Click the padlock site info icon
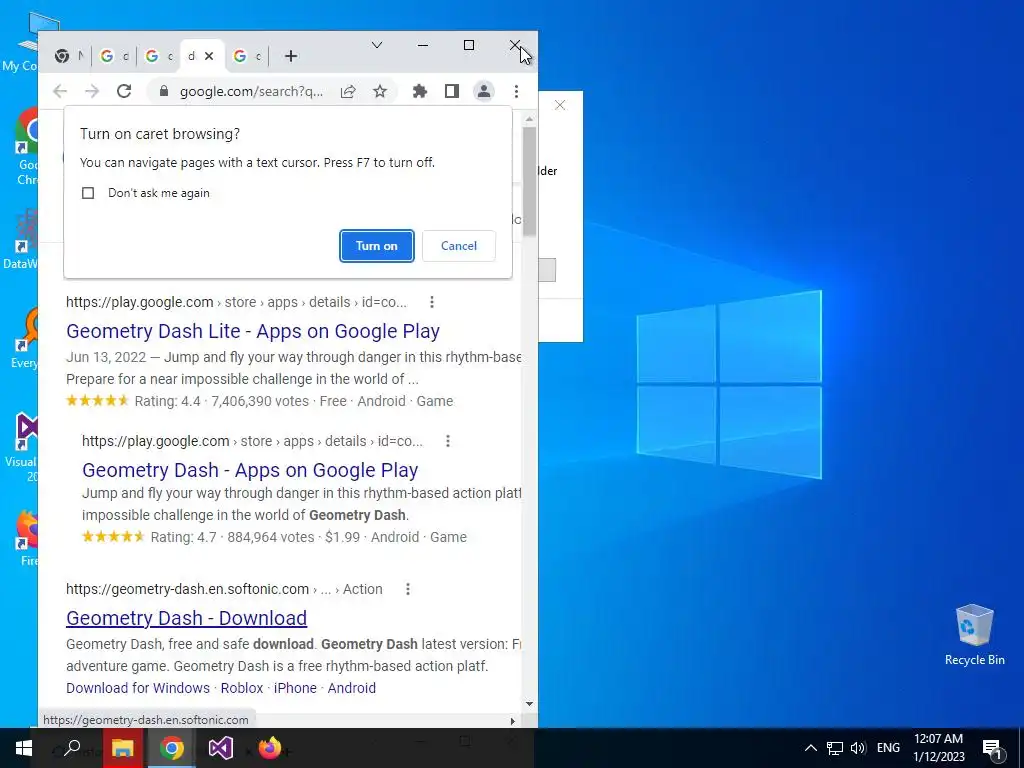Screen dimensions: 1024x768 (165, 91)
